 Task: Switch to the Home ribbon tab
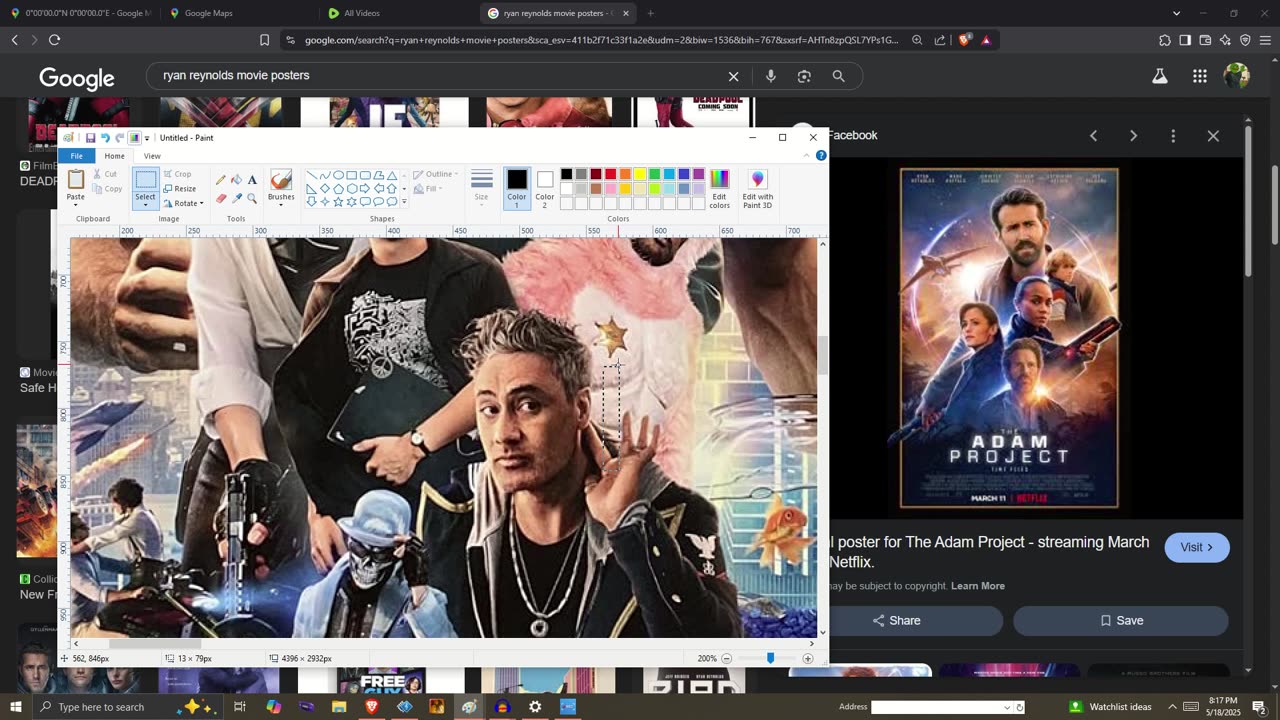(x=115, y=156)
